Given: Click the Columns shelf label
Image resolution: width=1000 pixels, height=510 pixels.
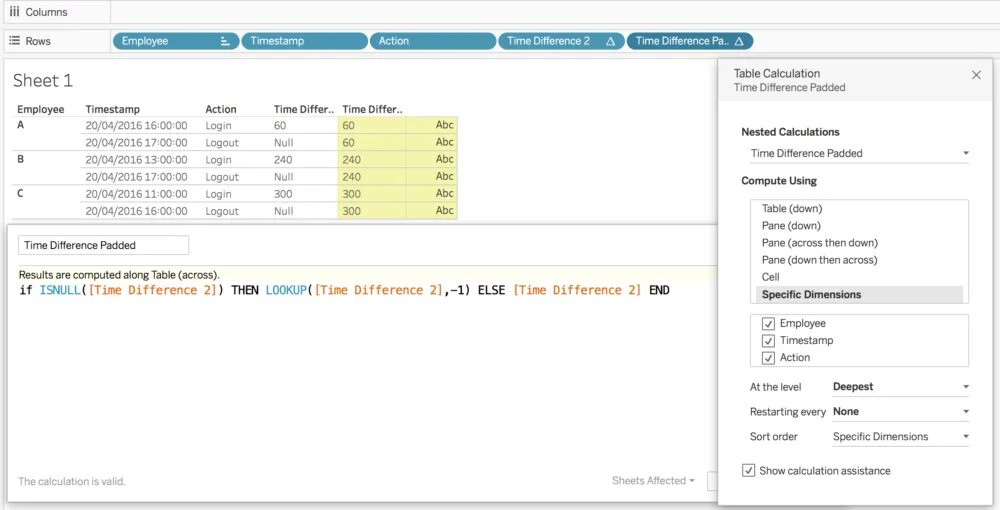Looking at the screenshot, I should (47, 12).
